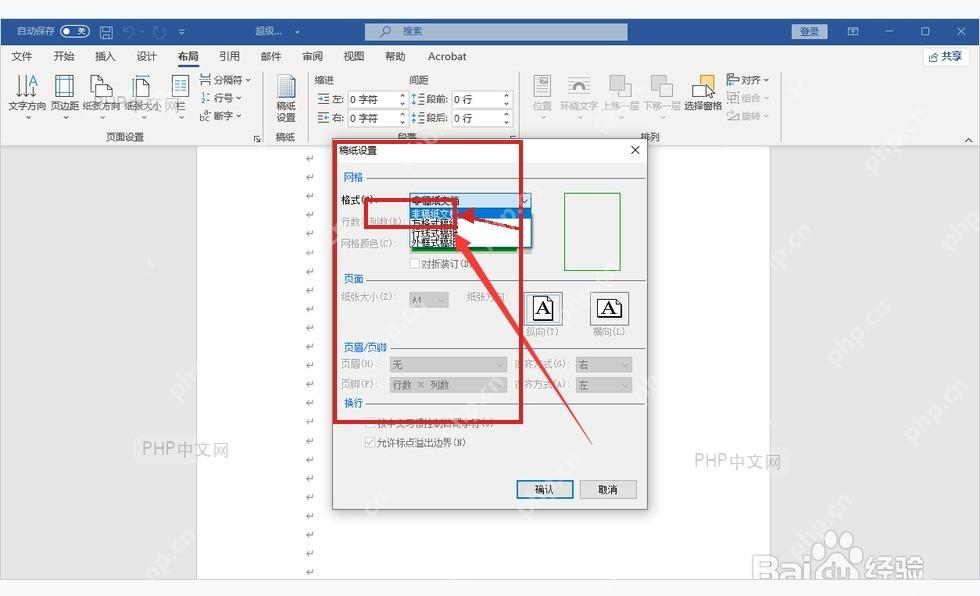Switch to the 开始 tab
Screen dimensions: 980x596
64,56
